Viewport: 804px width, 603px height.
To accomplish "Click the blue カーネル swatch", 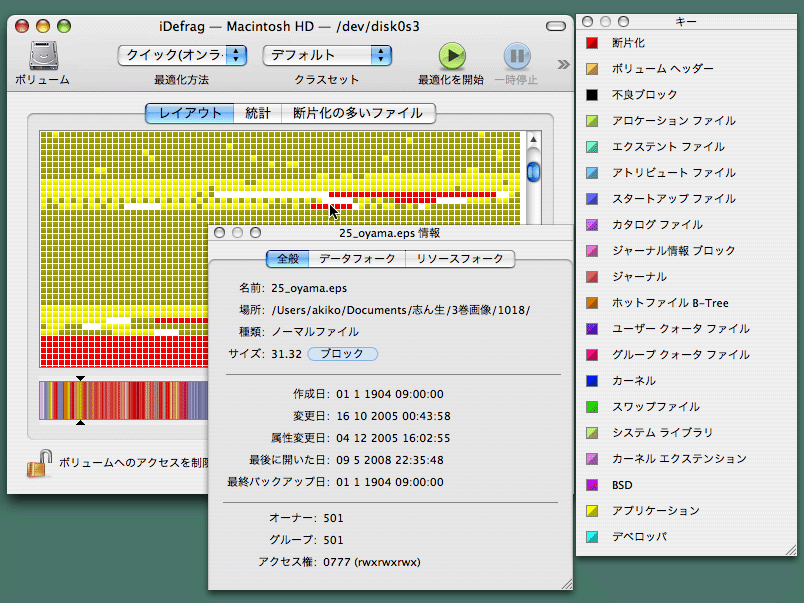I will coord(592,381).
